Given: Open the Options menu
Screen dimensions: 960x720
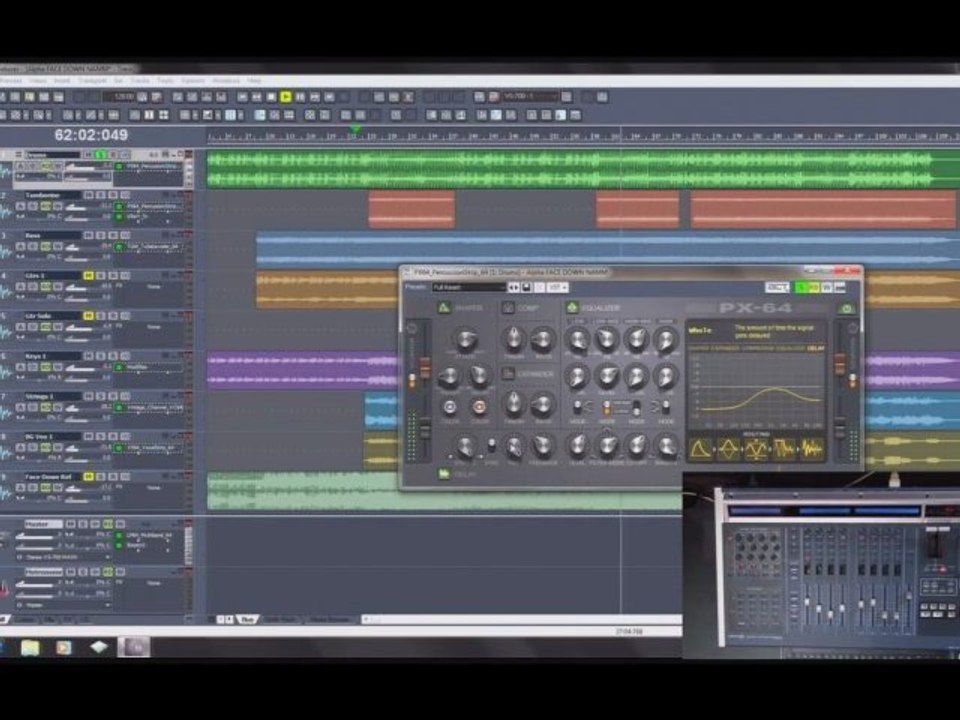Looking at the screenshot, I should click(193, 81).
